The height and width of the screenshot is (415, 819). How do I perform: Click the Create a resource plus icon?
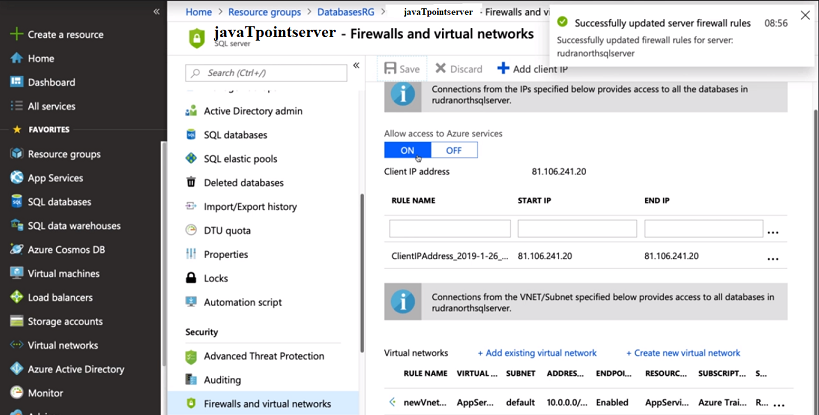(x=17, y=34)
